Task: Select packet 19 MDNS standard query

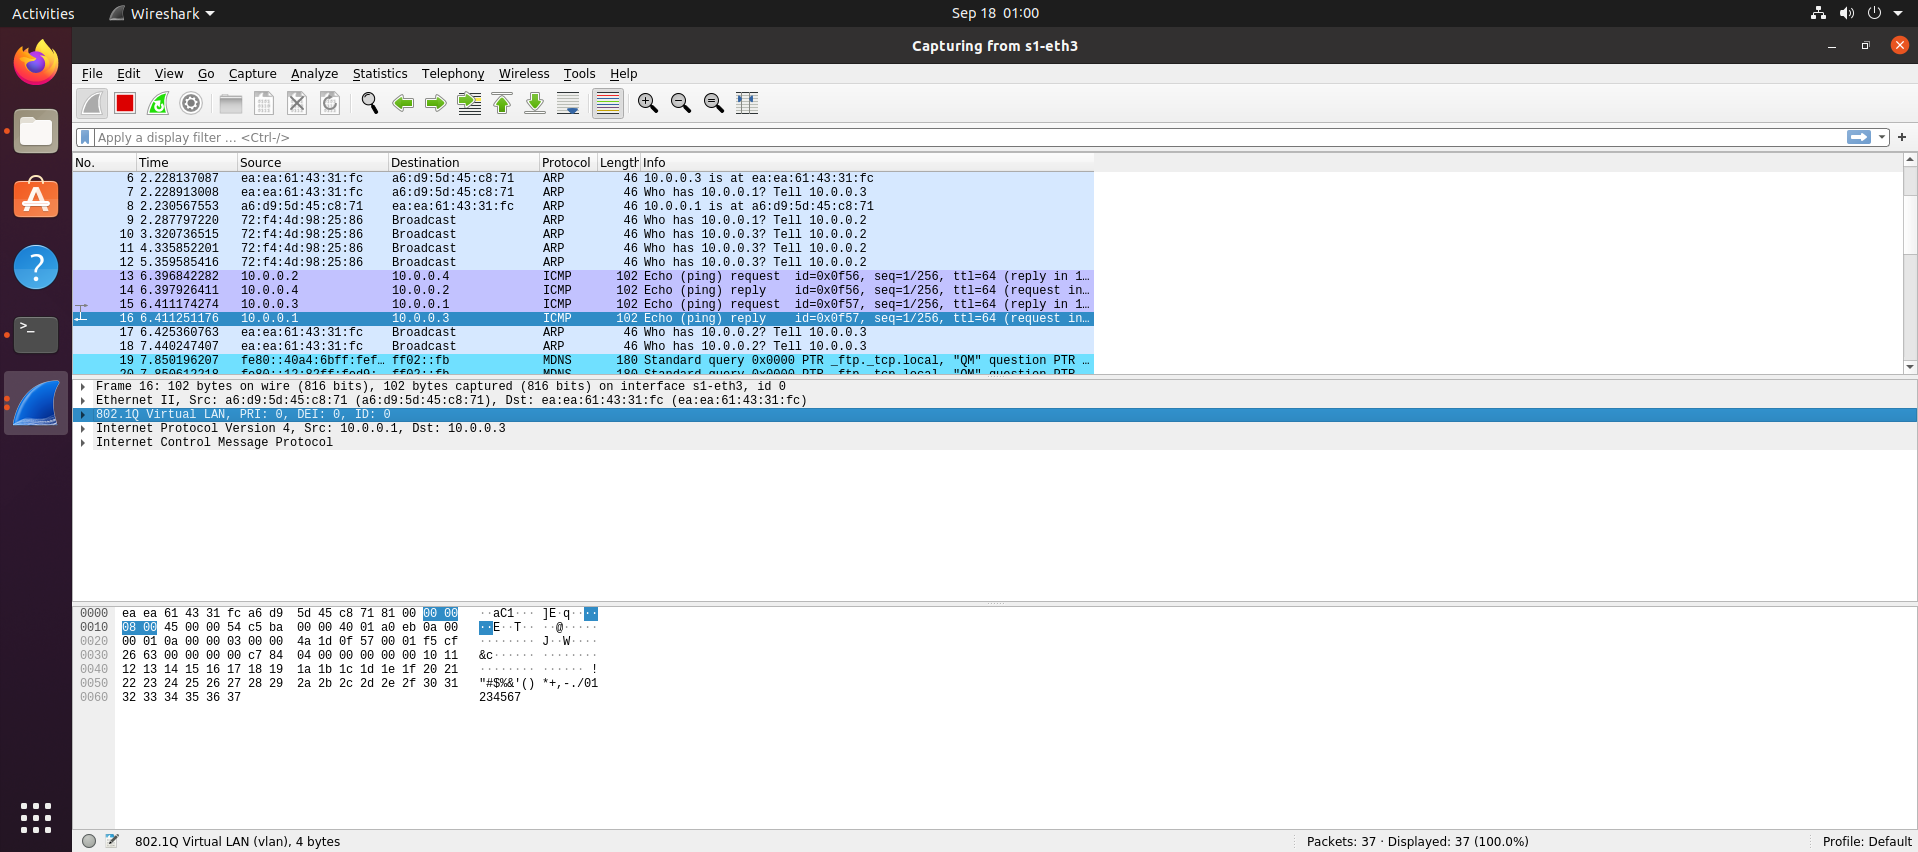Action: pos(583,360)
